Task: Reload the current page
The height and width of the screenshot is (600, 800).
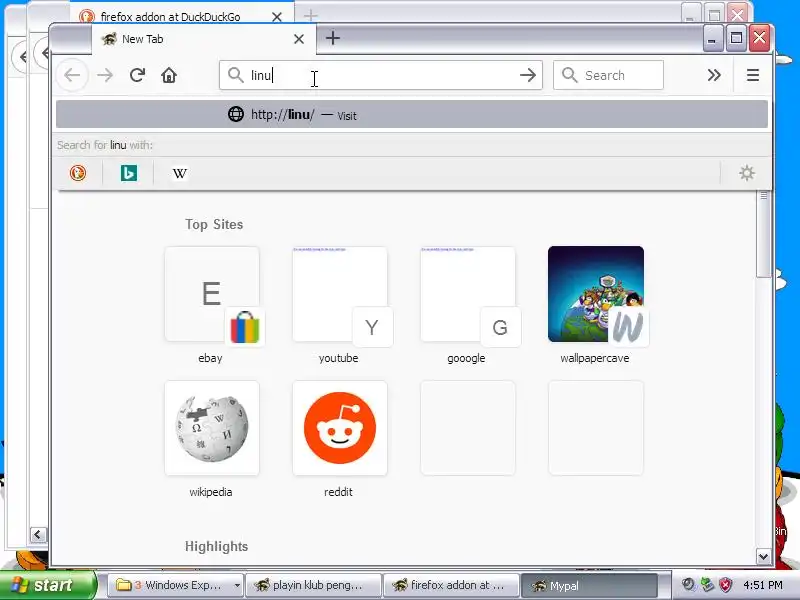Action: [x=137, y=76]
